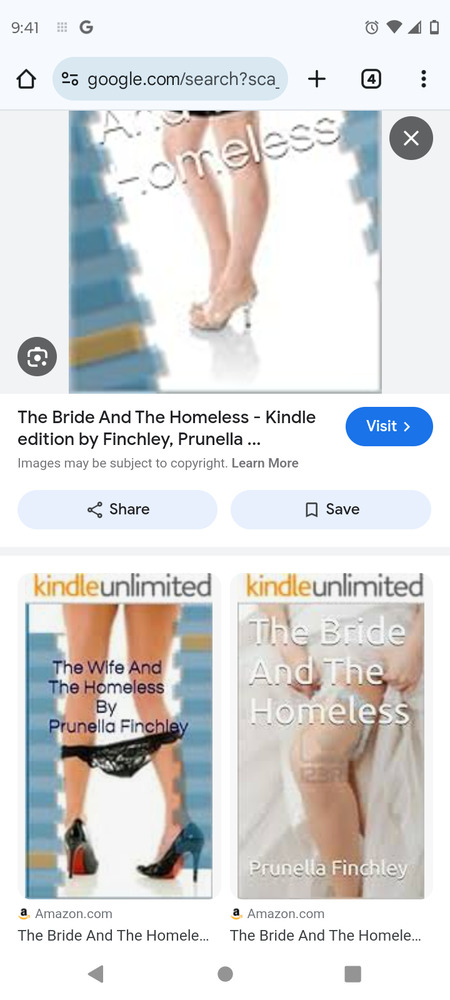Open the tab switcher showing 4 tabs
The width and height of the screenshot is (450, 1000).
tap(371, 79)
